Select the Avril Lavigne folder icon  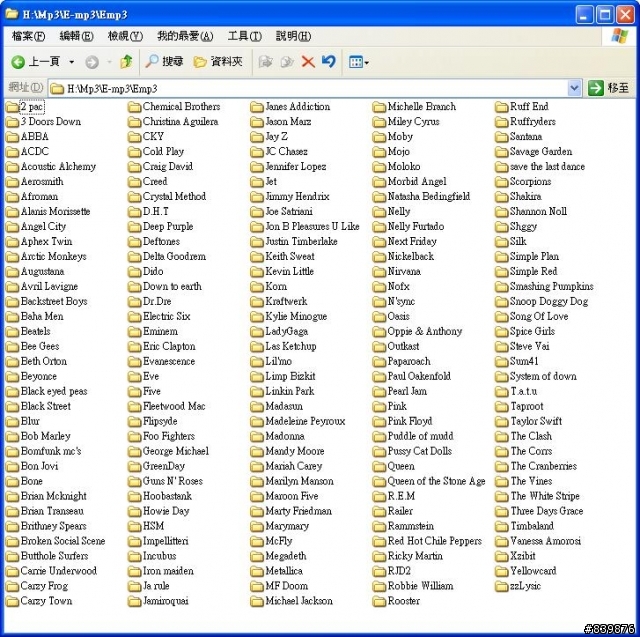12,287
